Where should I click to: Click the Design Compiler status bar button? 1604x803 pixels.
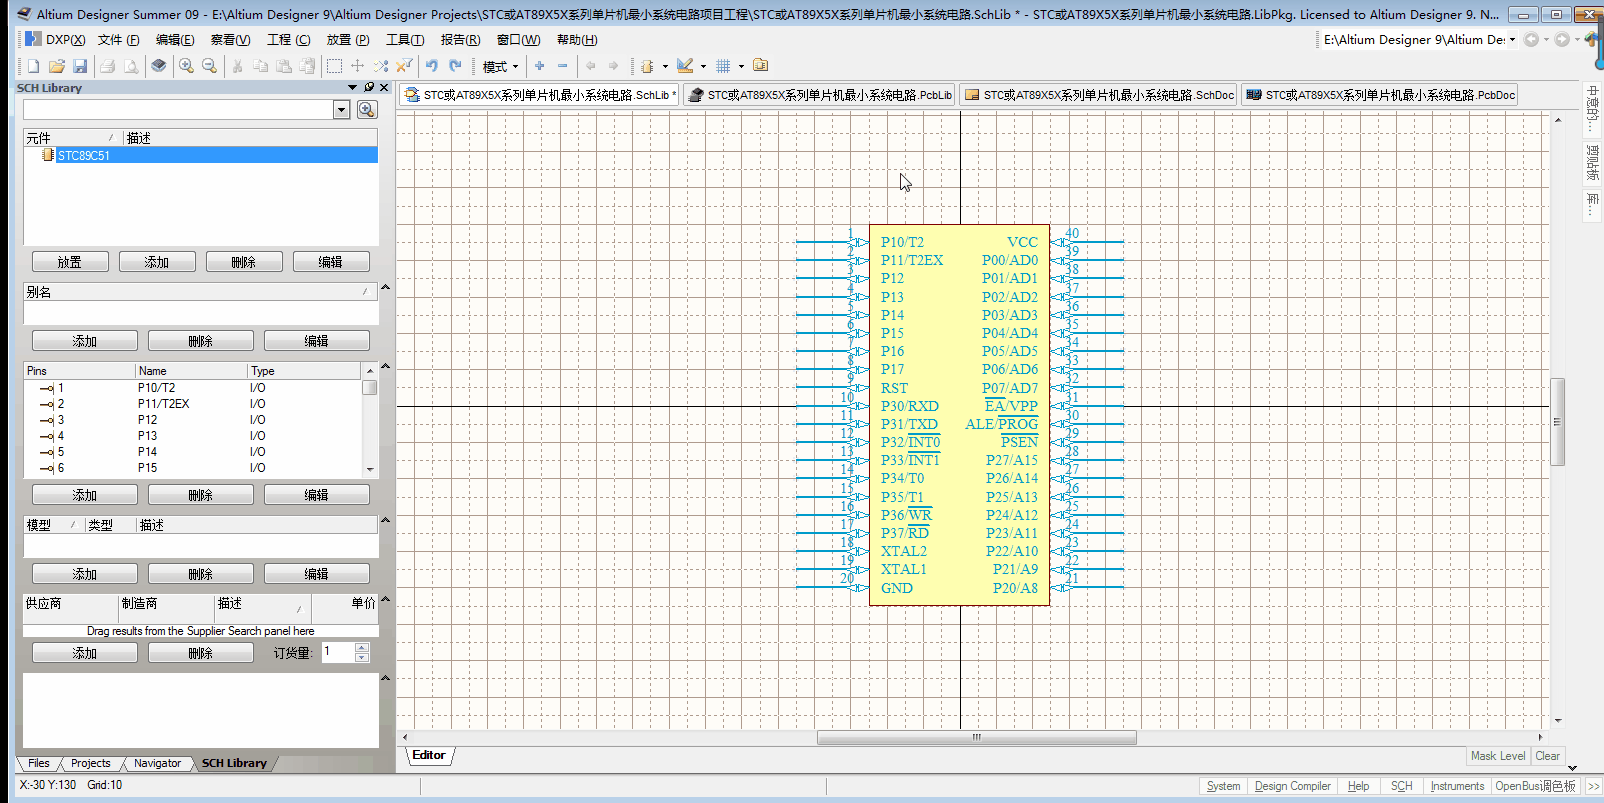coord(1292,786)
